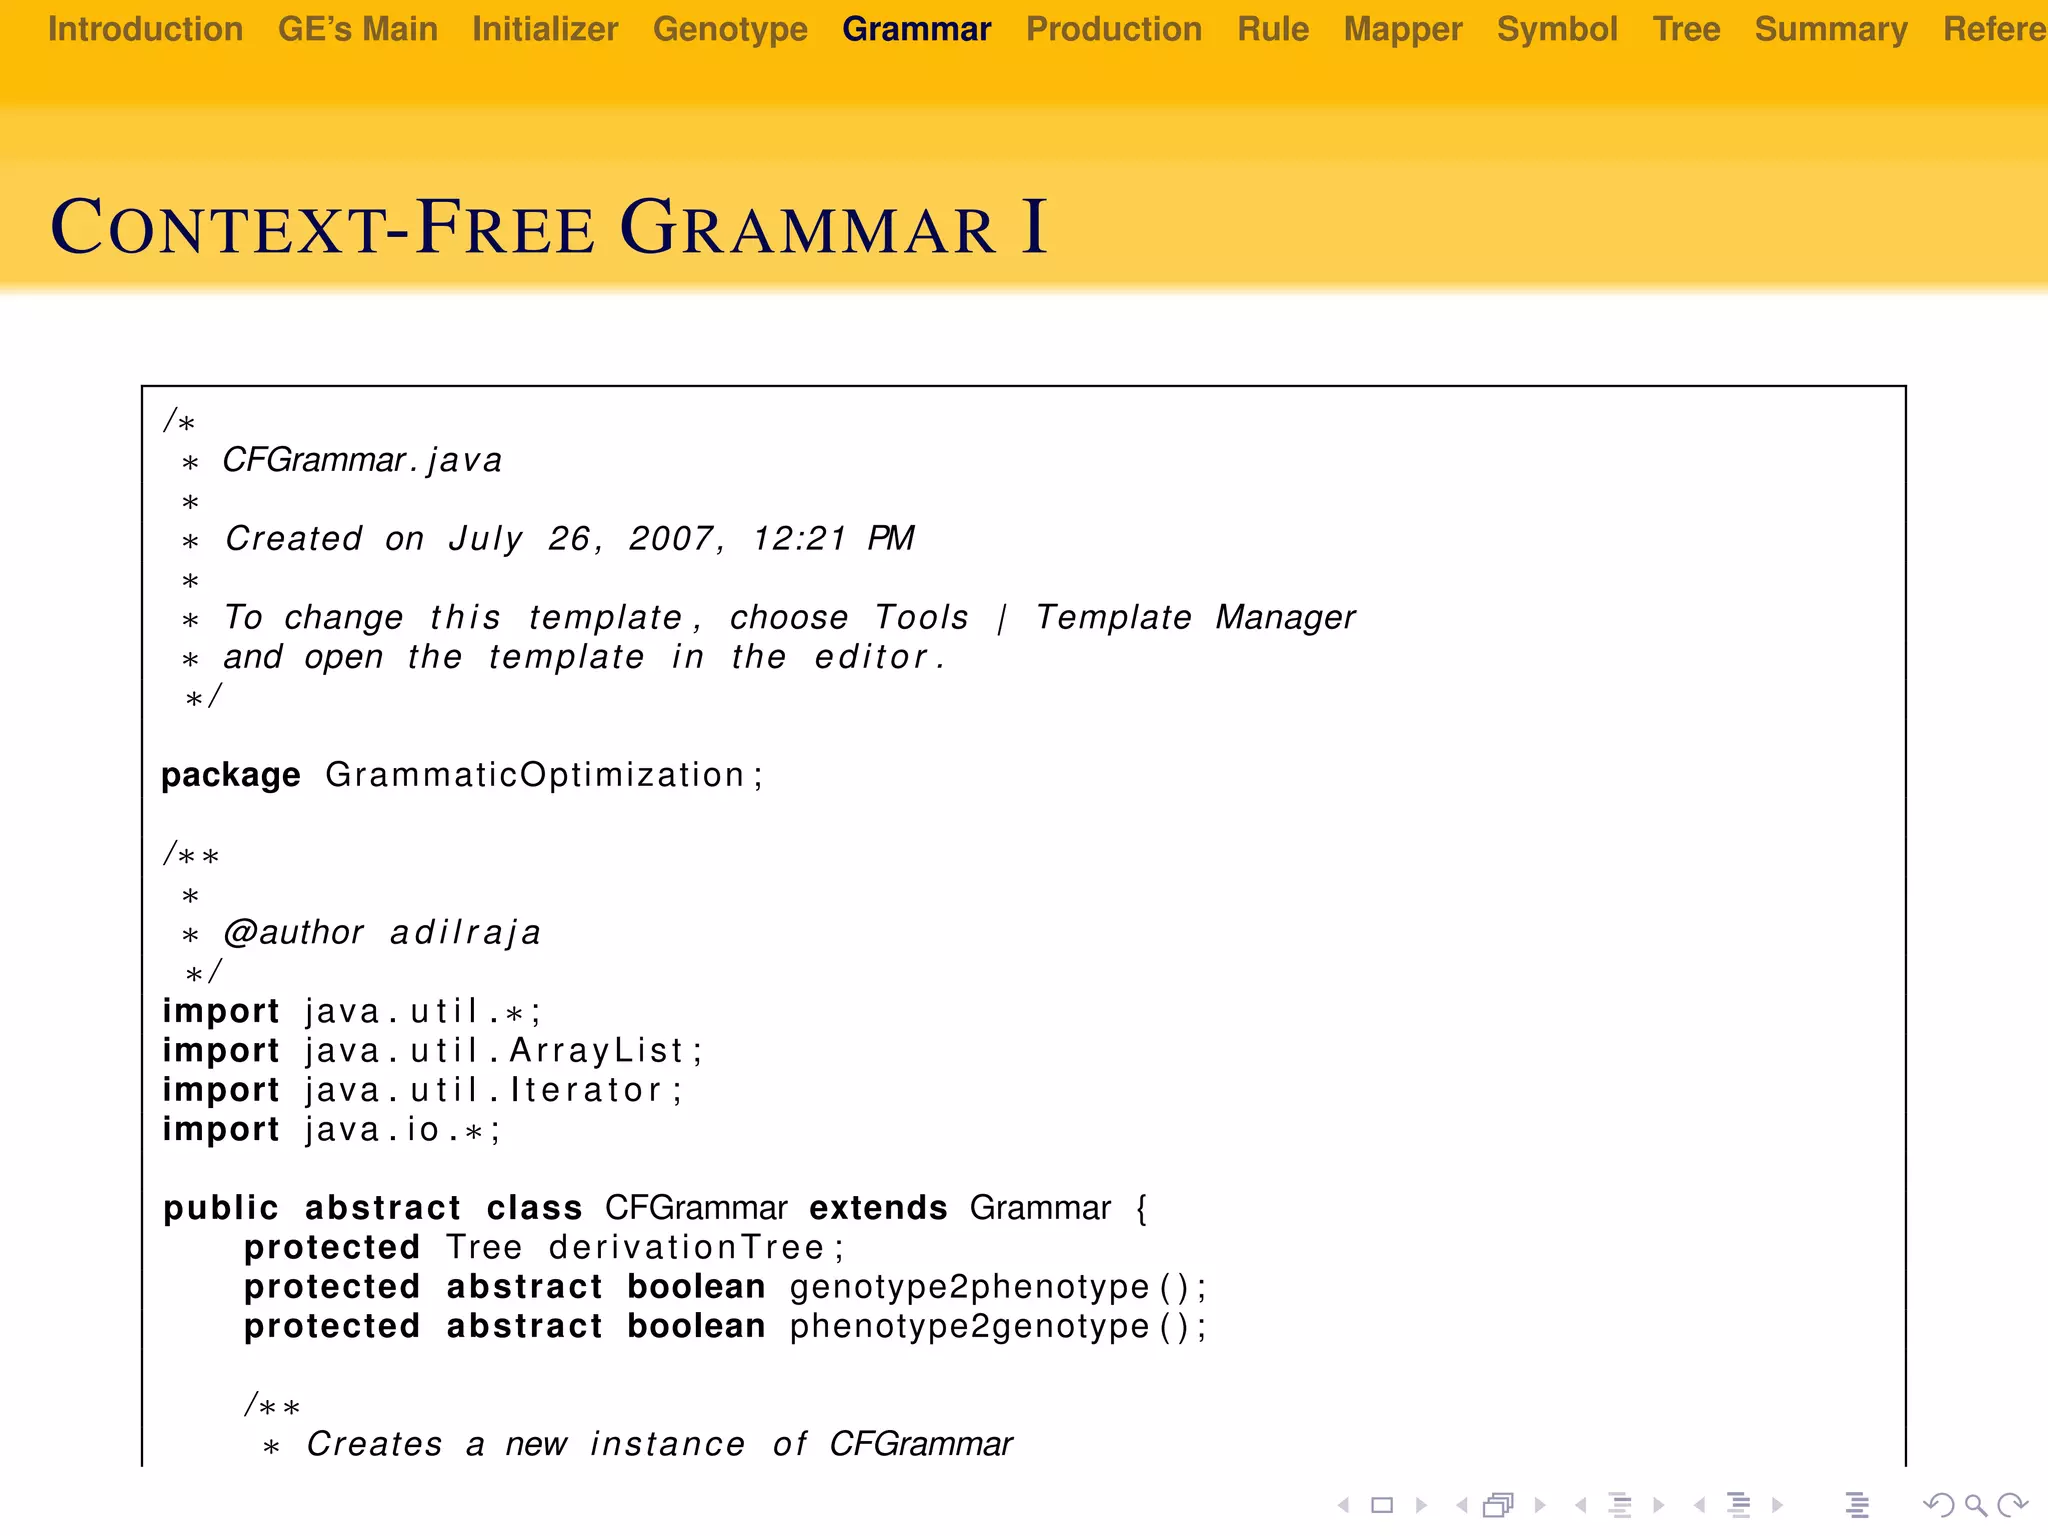Go to the next slide arrow
Image resolution: width=2048 pixels, height=1536 pixels.
coord(1421,1505)
